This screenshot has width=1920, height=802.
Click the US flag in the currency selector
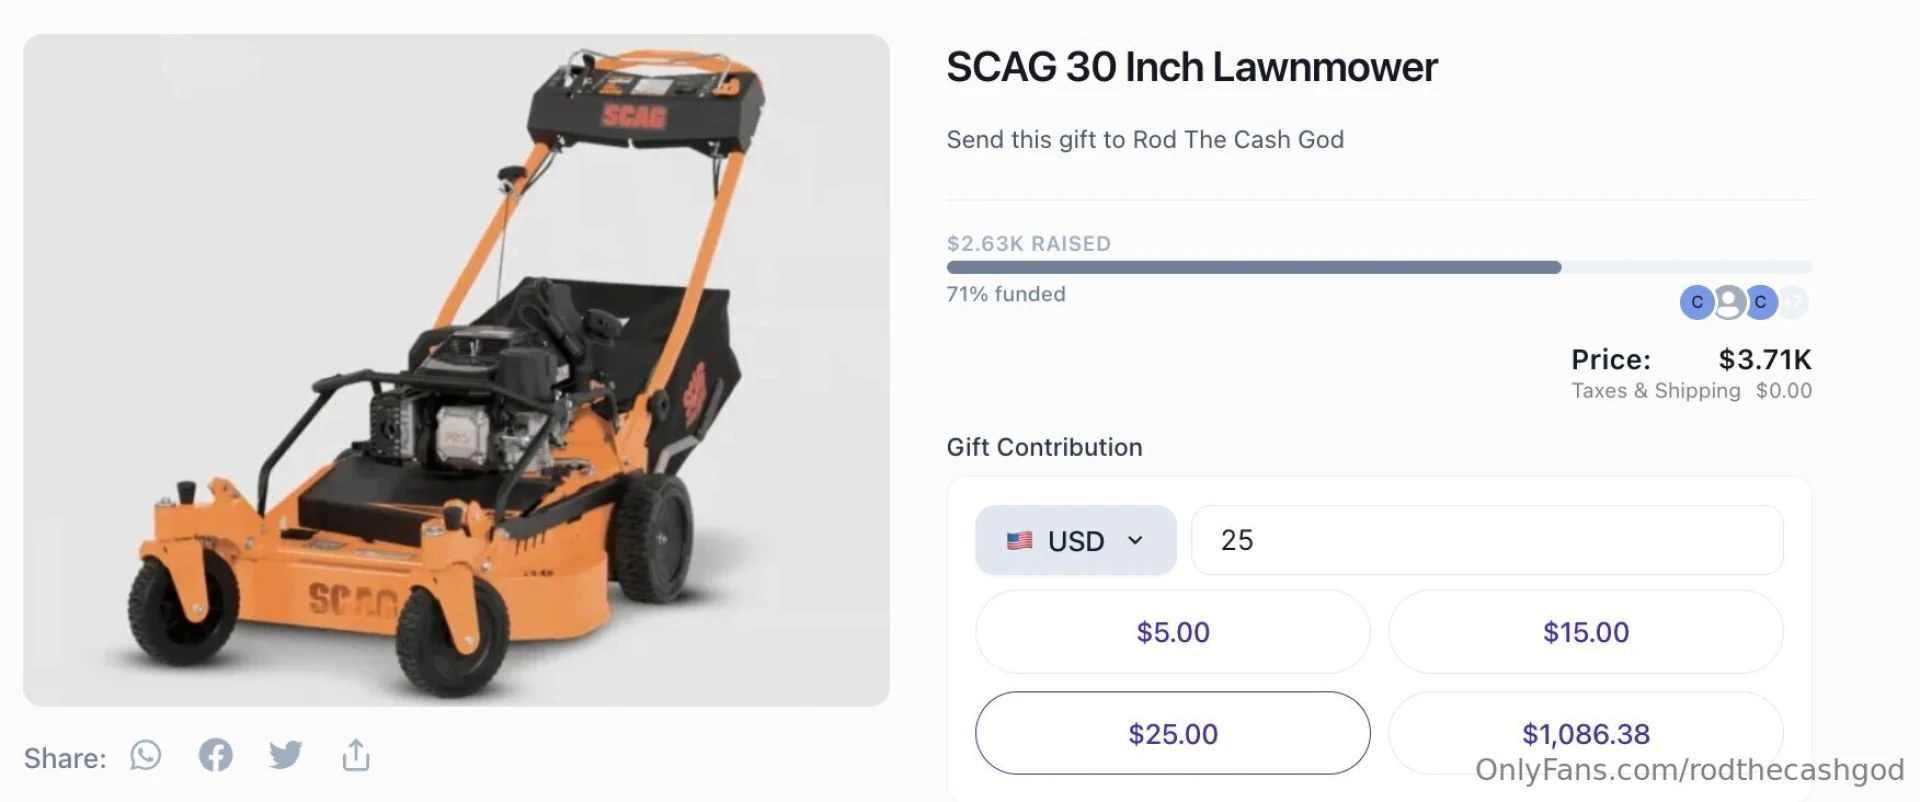(x=1019, y=540)
